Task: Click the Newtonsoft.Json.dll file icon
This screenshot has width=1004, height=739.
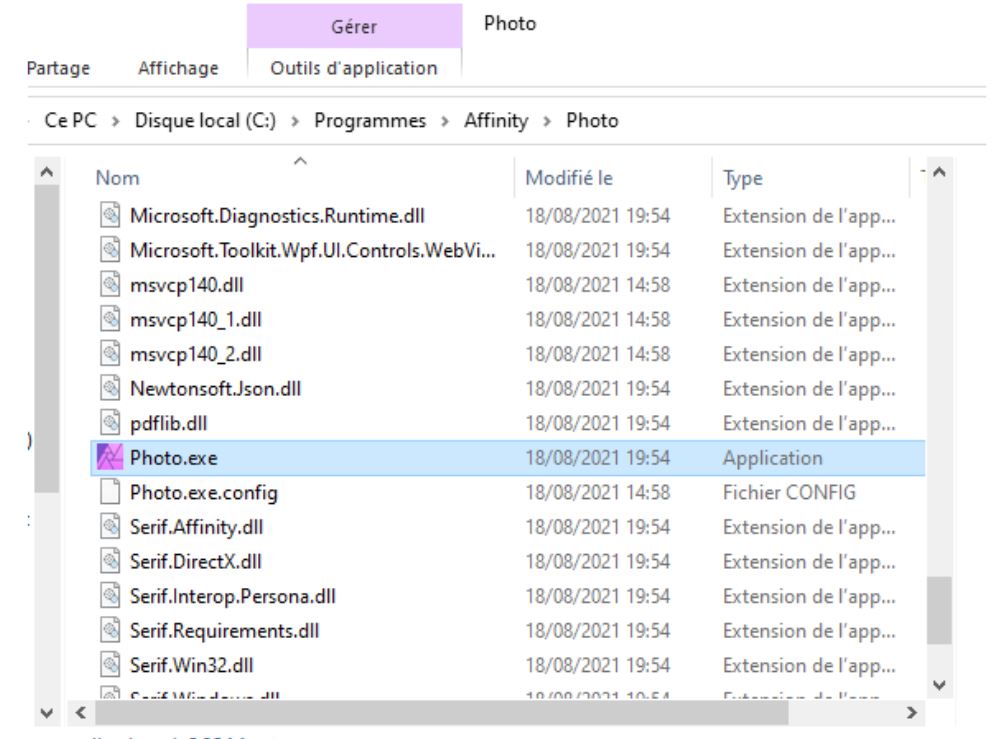Action: [110, 389]
